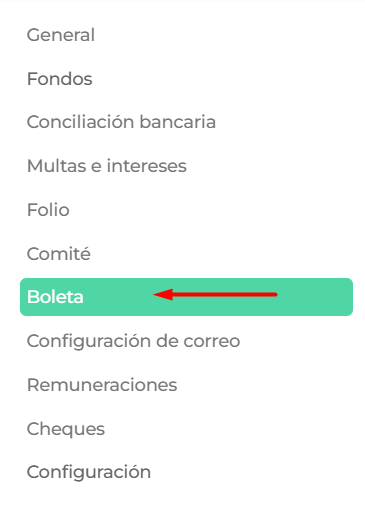Click the Comité label above Boleta

[59, 254]
